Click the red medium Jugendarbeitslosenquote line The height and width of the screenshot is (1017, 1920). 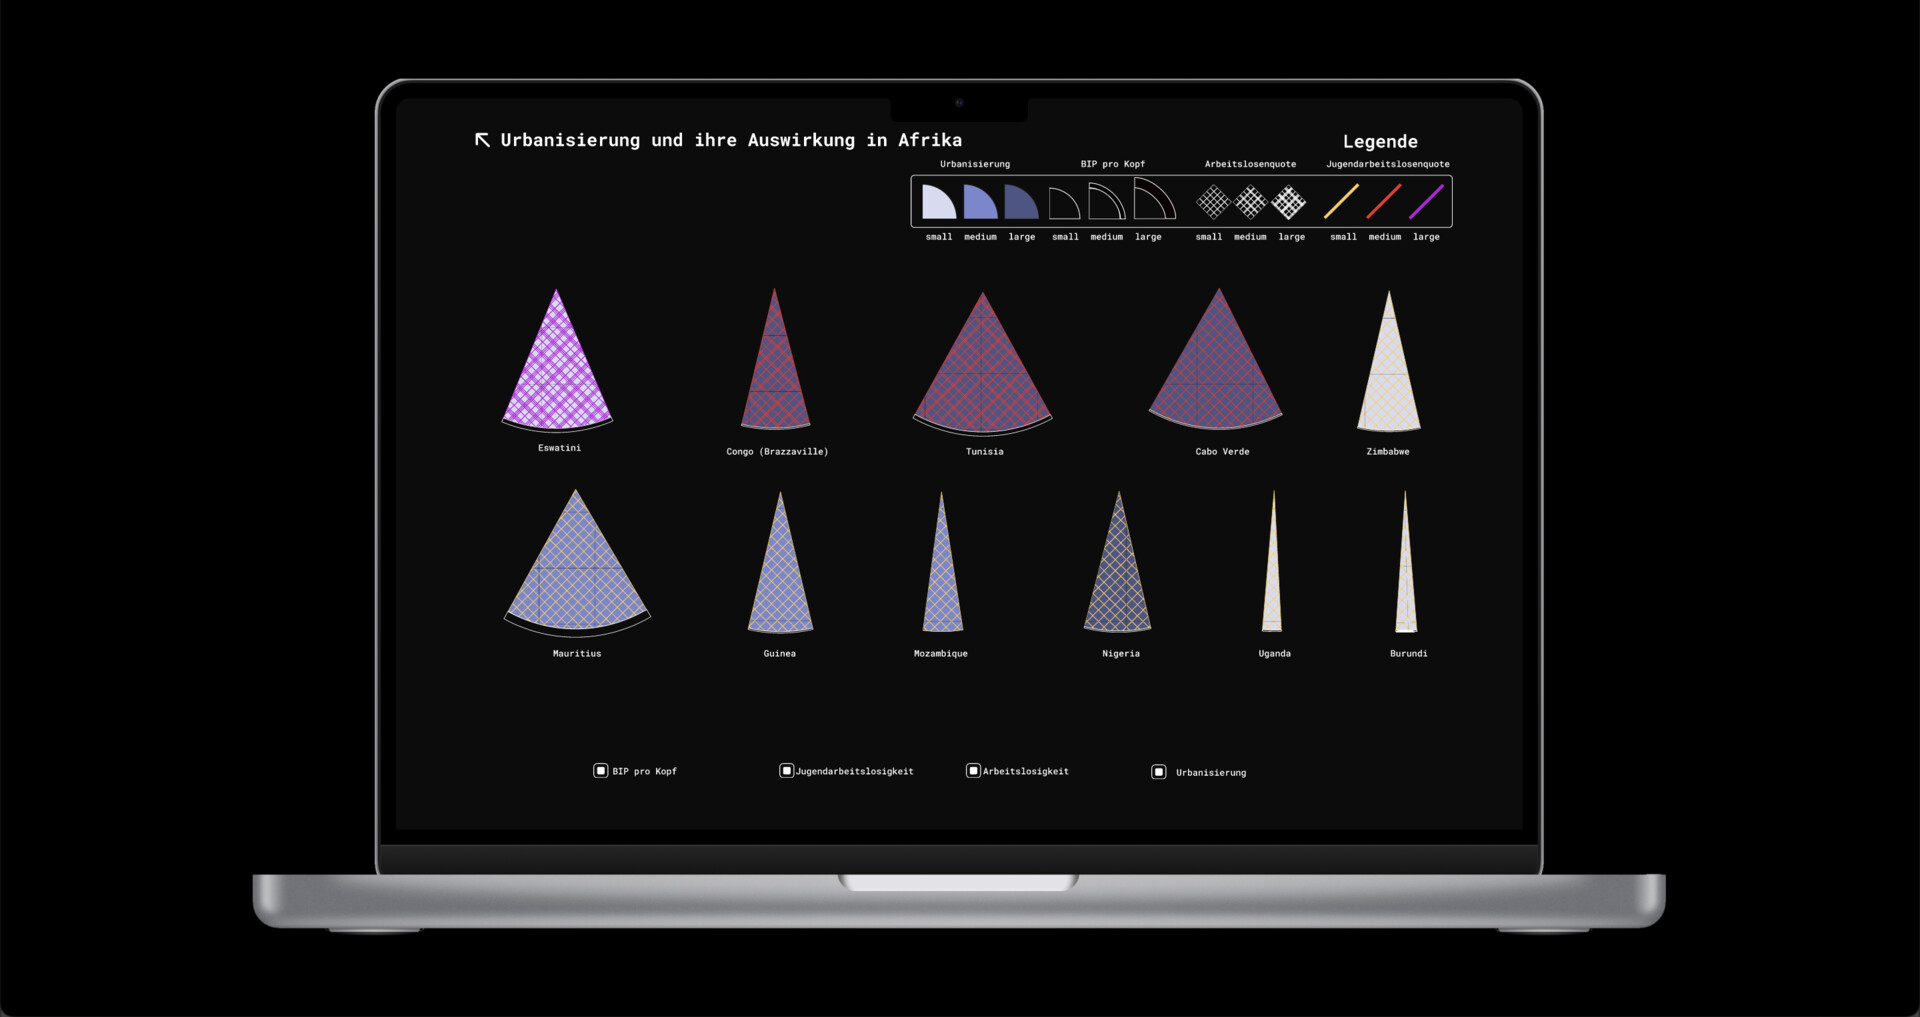[x=1384, y=201]
